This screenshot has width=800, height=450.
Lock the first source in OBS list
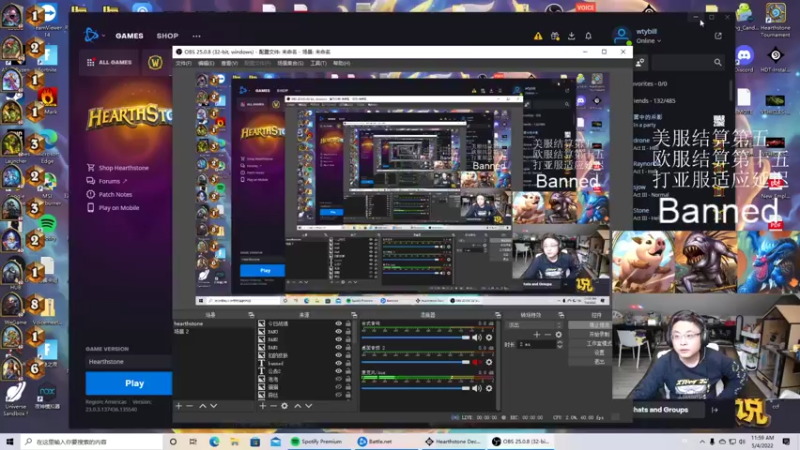348,323
